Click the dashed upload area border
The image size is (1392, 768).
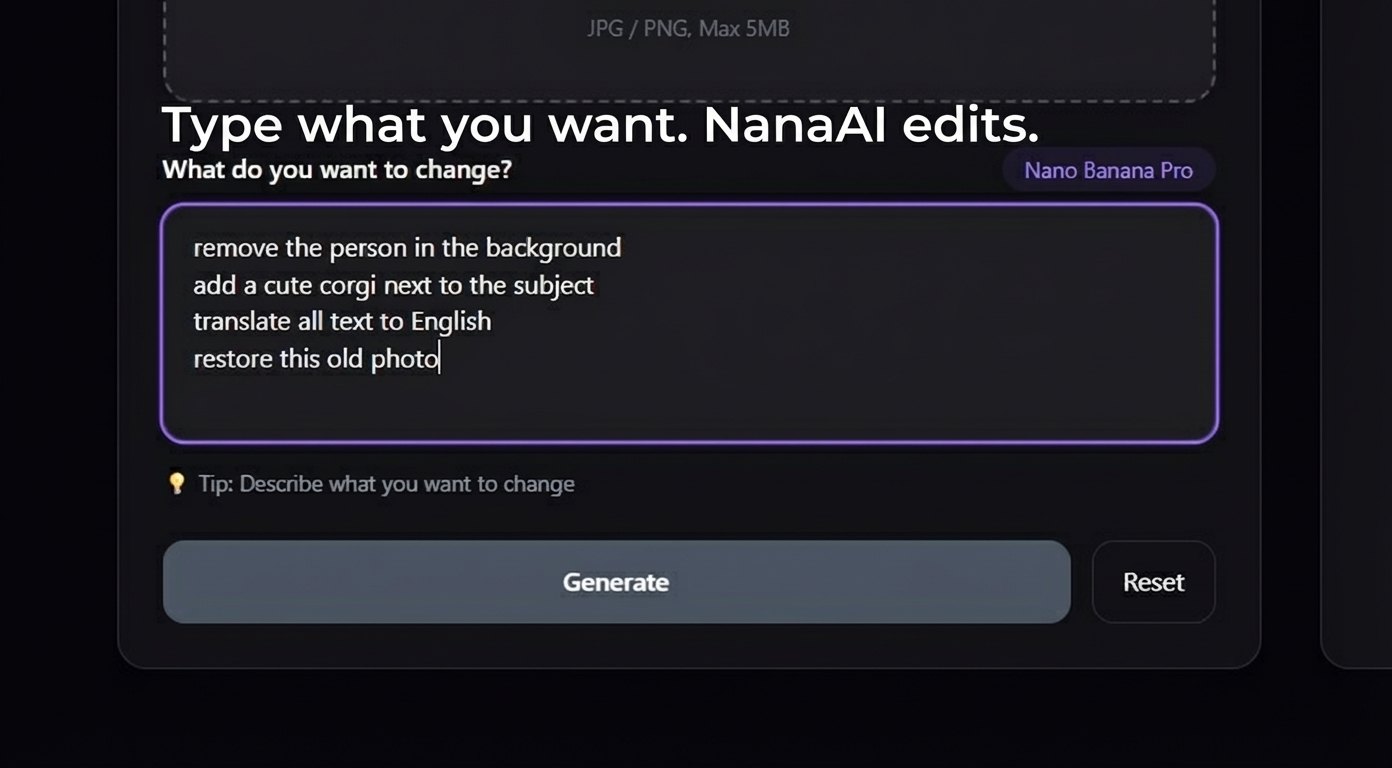[688, 100]
